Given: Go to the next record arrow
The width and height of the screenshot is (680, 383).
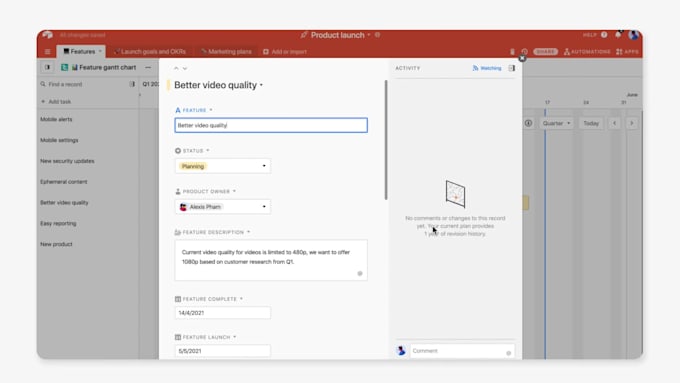Looking at the screenshot, I should [185, 69].
